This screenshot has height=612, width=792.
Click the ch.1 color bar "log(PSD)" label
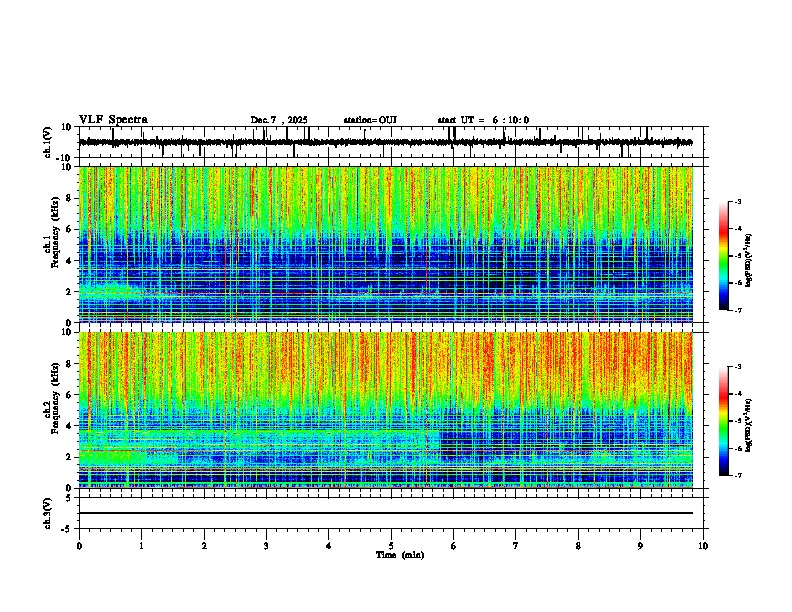(749, 260)
